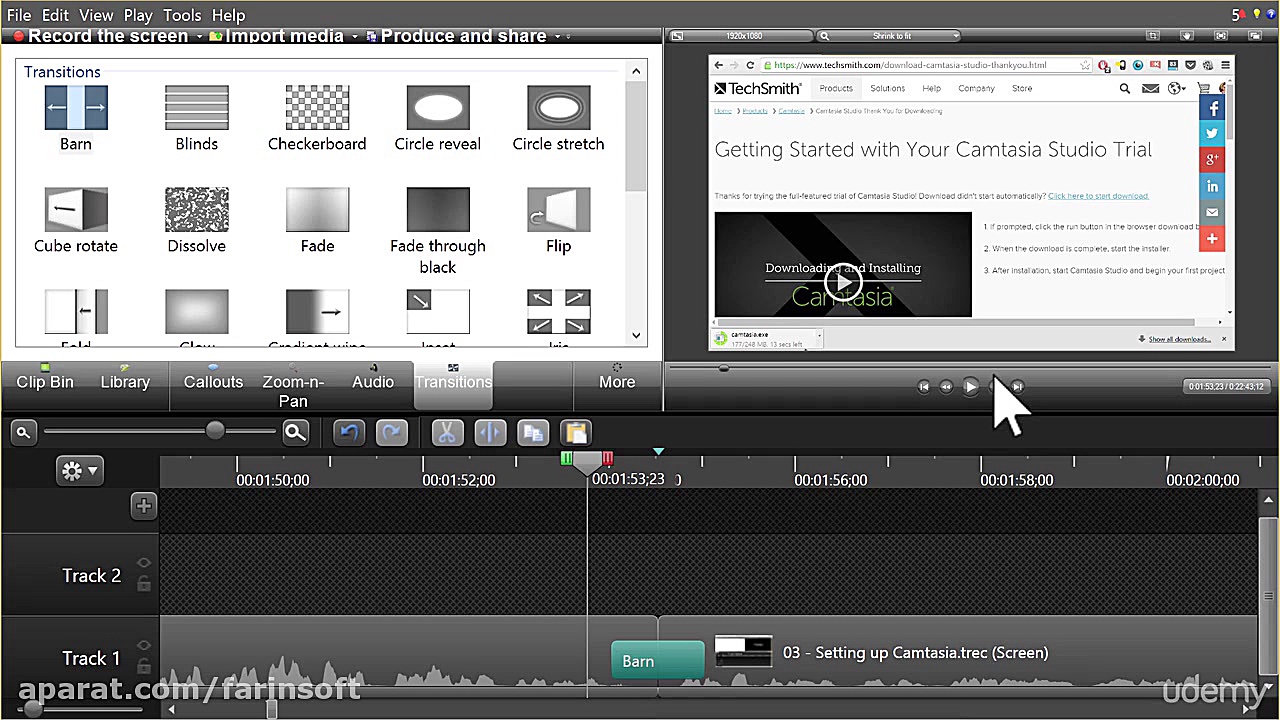Jump to next clip in preview

1017,387
